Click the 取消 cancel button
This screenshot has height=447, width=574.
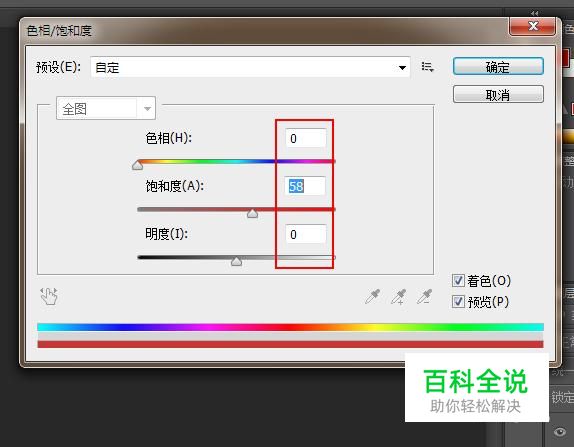pyautogui.click(x=498, y=95)
